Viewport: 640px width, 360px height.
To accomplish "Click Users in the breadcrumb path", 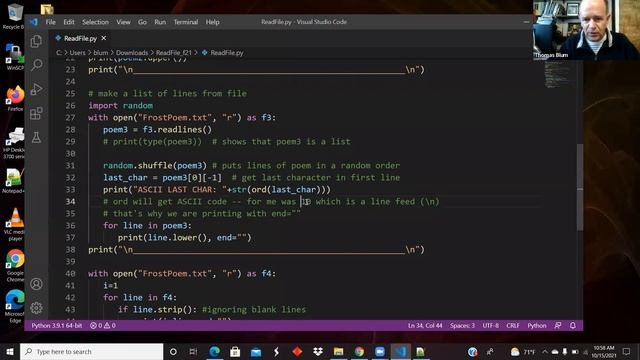I will [78, 53].
